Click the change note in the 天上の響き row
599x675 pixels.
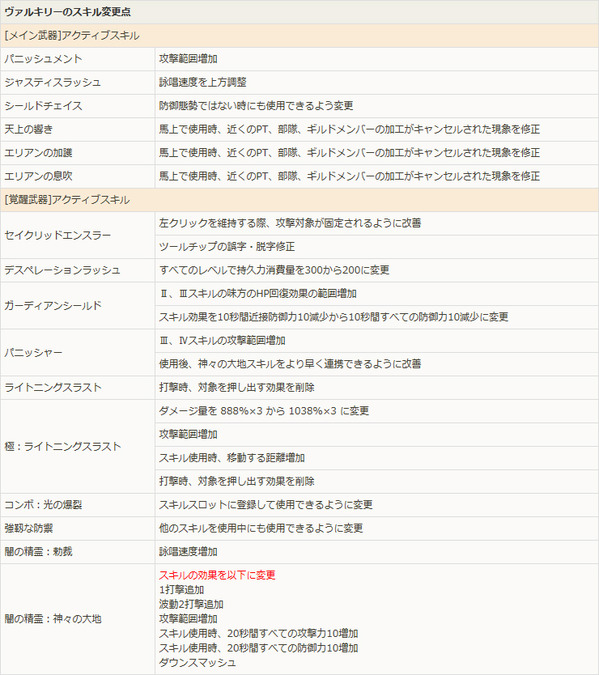(349, 129)
